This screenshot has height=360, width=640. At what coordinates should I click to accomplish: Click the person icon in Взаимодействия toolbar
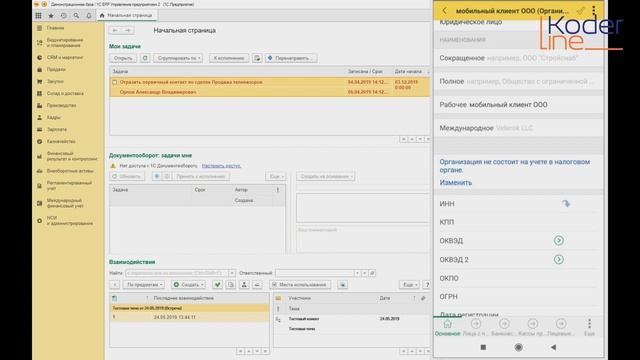click(244, 284)
